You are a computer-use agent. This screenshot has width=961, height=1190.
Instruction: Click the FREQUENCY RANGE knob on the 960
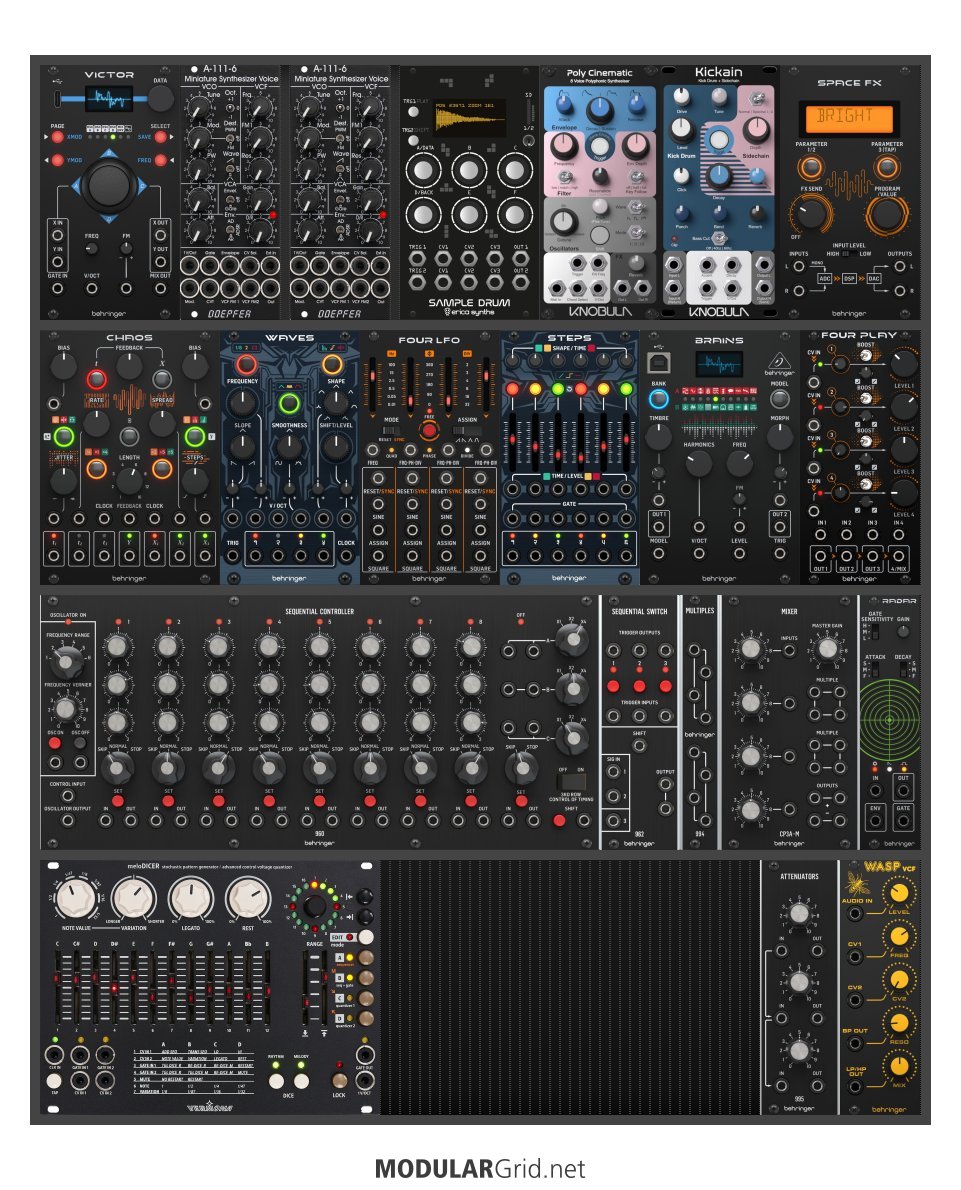(66, 661)
